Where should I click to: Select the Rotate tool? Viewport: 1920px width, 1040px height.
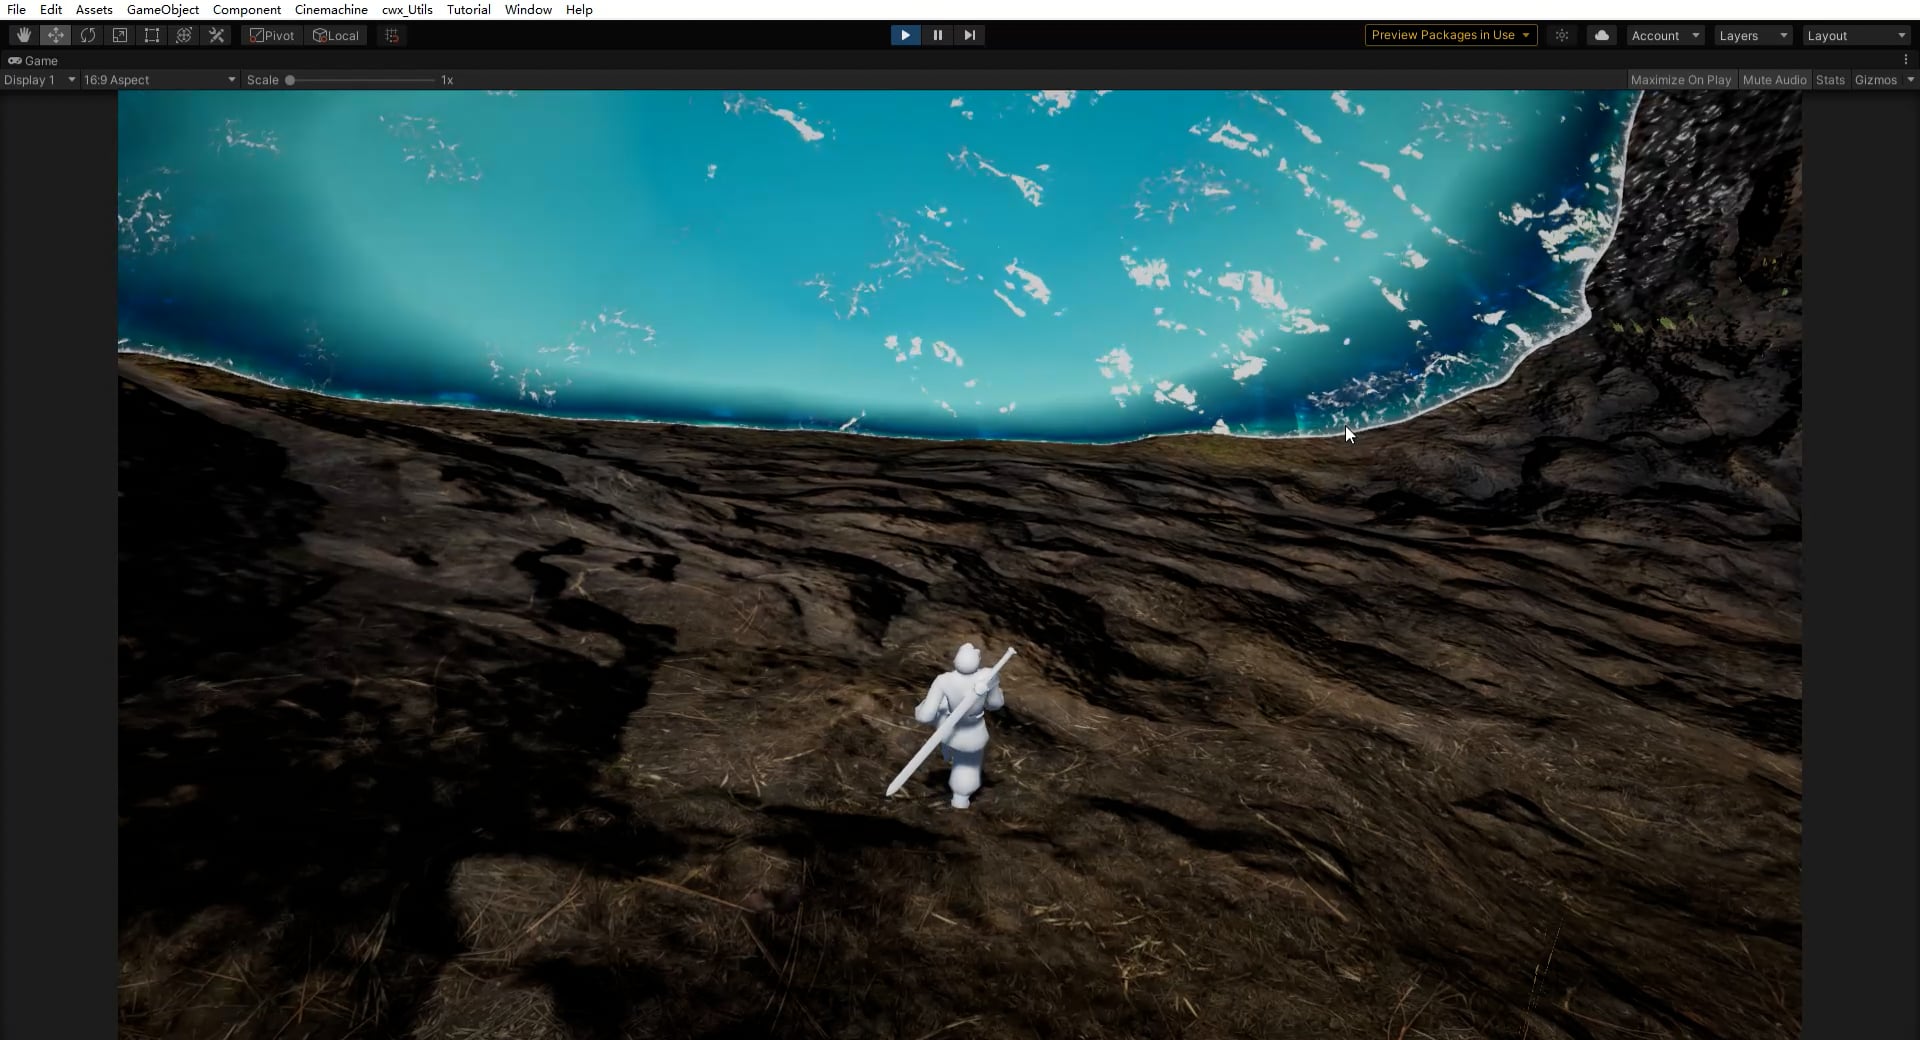[x=88, y=35]
